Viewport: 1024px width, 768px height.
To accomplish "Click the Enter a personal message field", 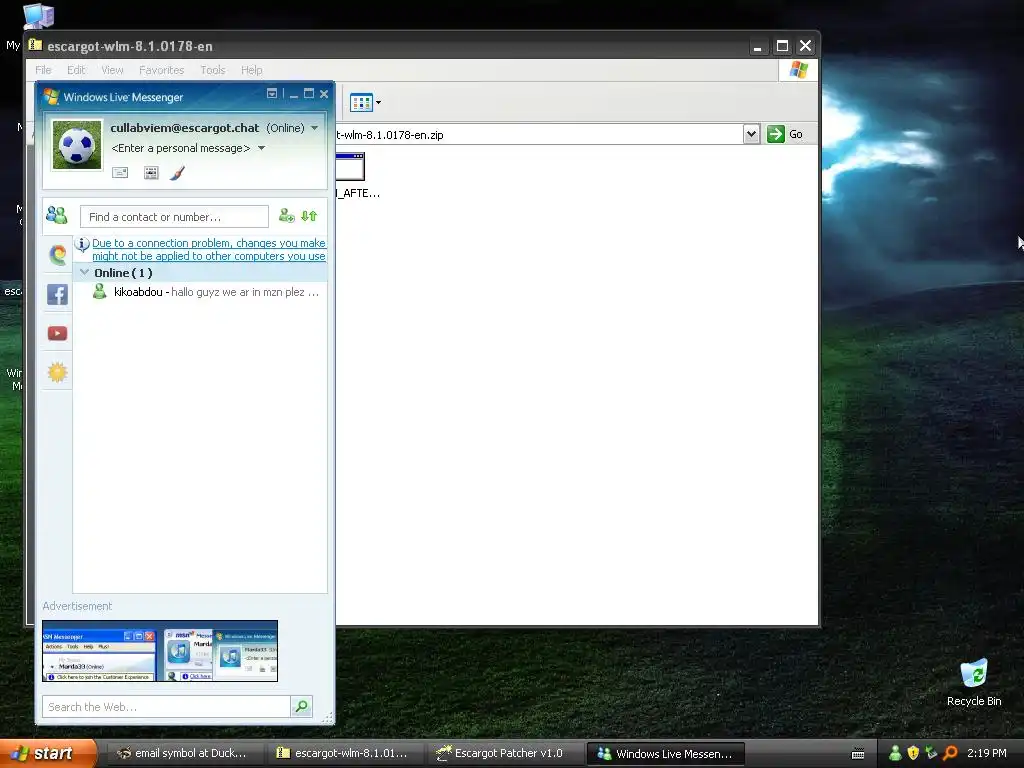I will [x=181, y=148].
